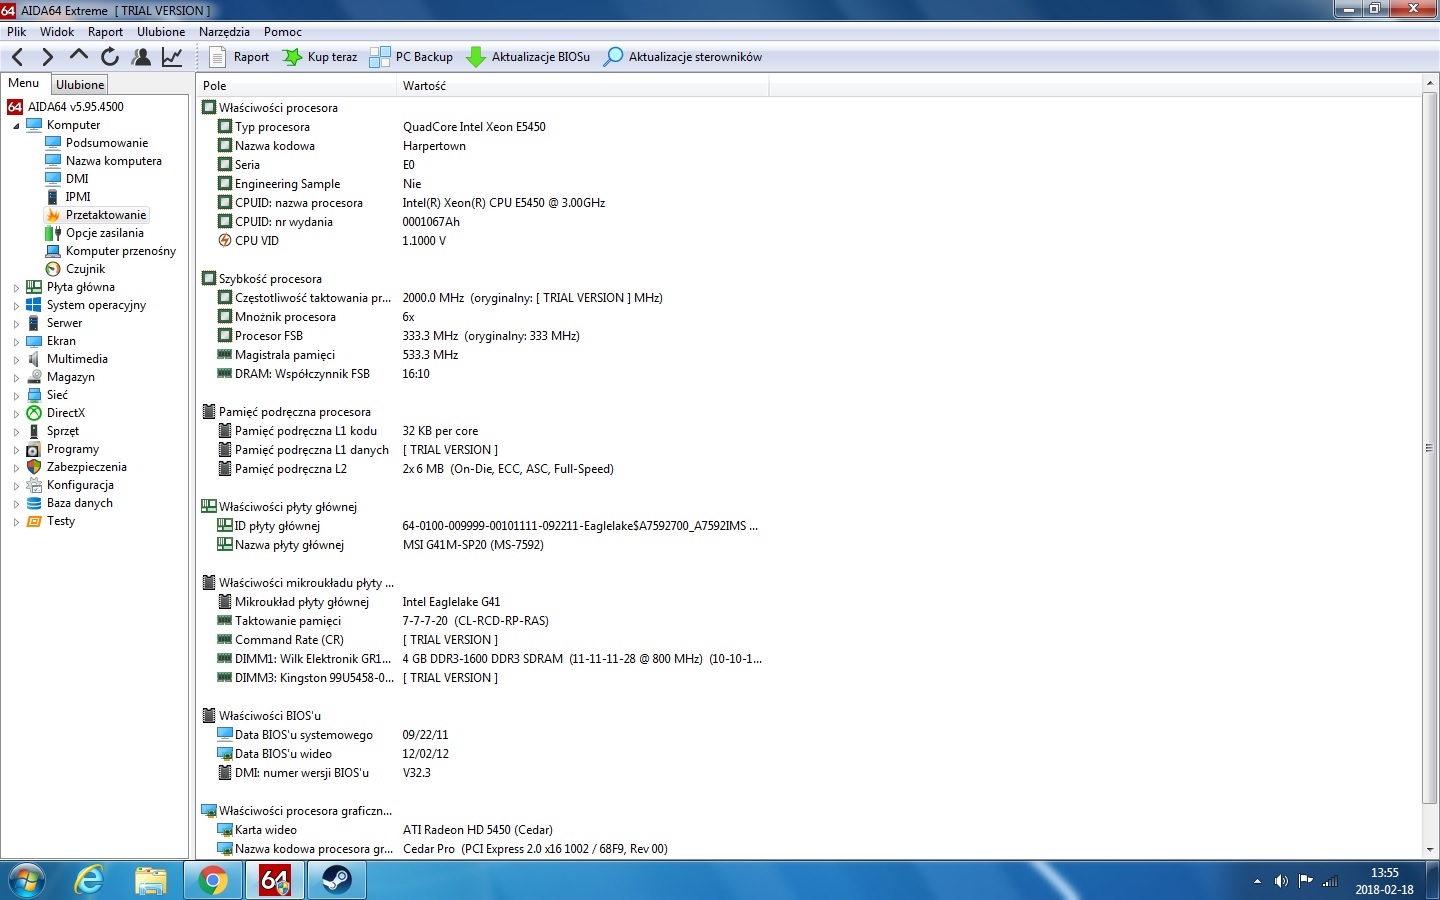Expand the Sieć tree node
Viewport: 1440px width, 900px height.
(x=16, y=396)
